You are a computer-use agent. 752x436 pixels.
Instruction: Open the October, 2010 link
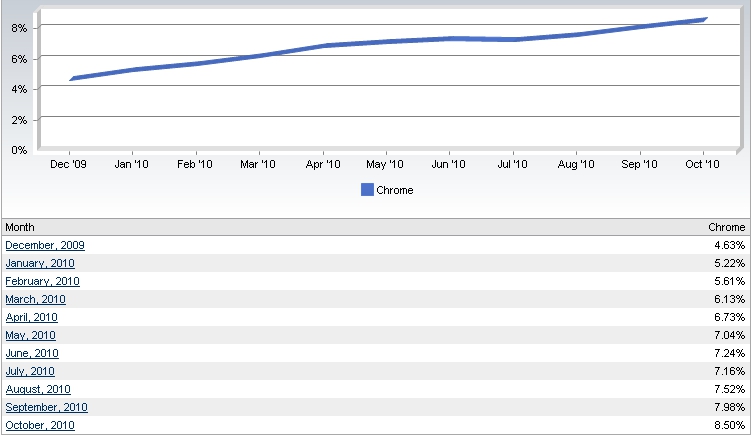pos(40,425)
